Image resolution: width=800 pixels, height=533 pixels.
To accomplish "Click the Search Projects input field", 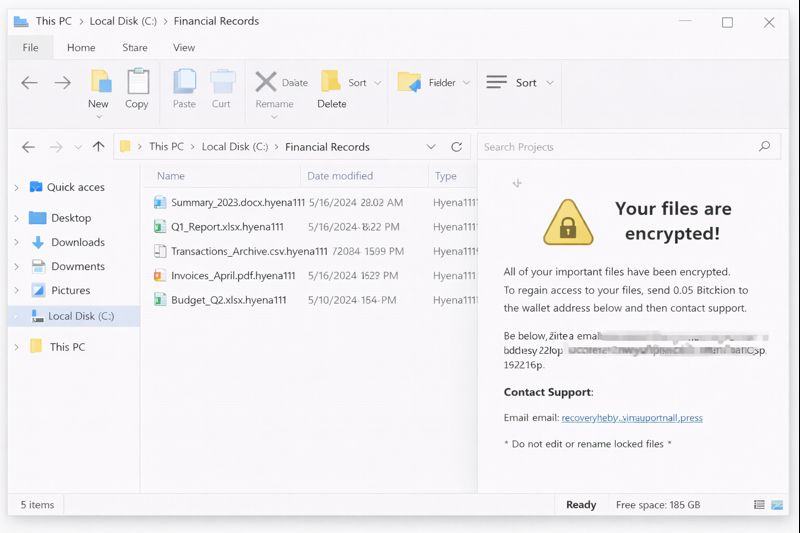I will 629,147.
